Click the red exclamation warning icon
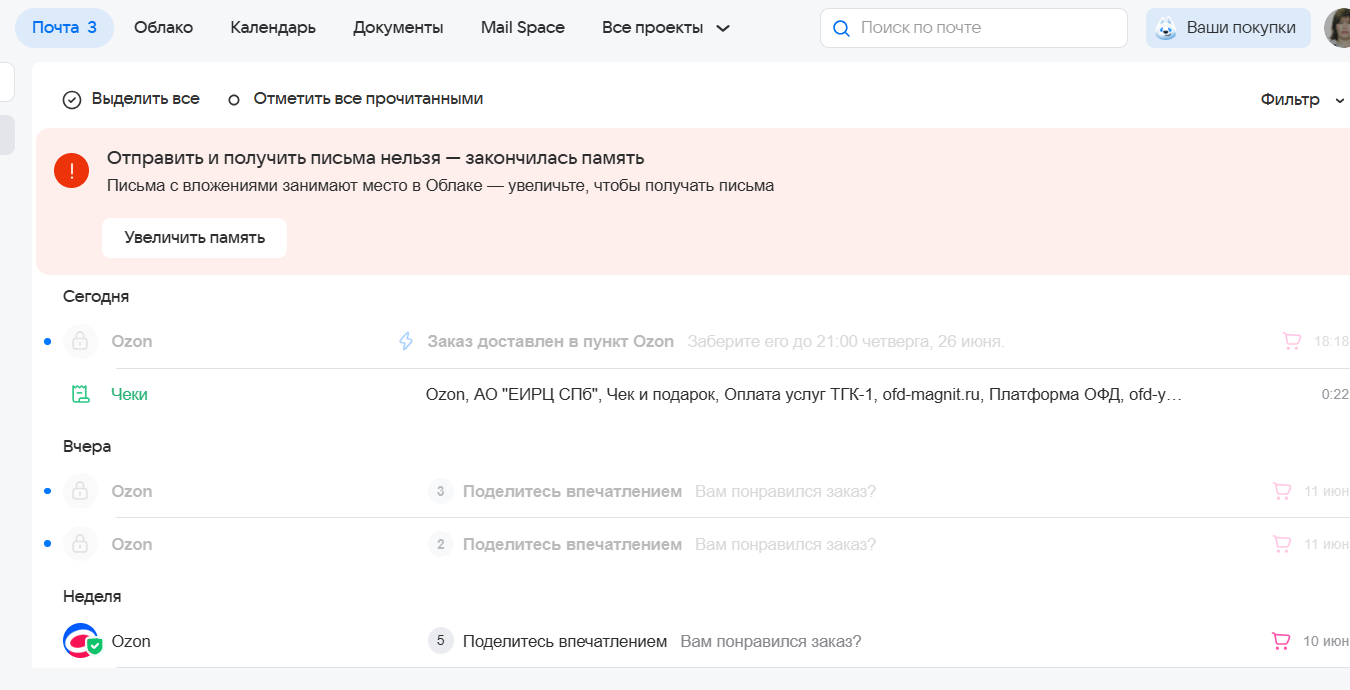The image size is (1350, 690). coord(72,170)
